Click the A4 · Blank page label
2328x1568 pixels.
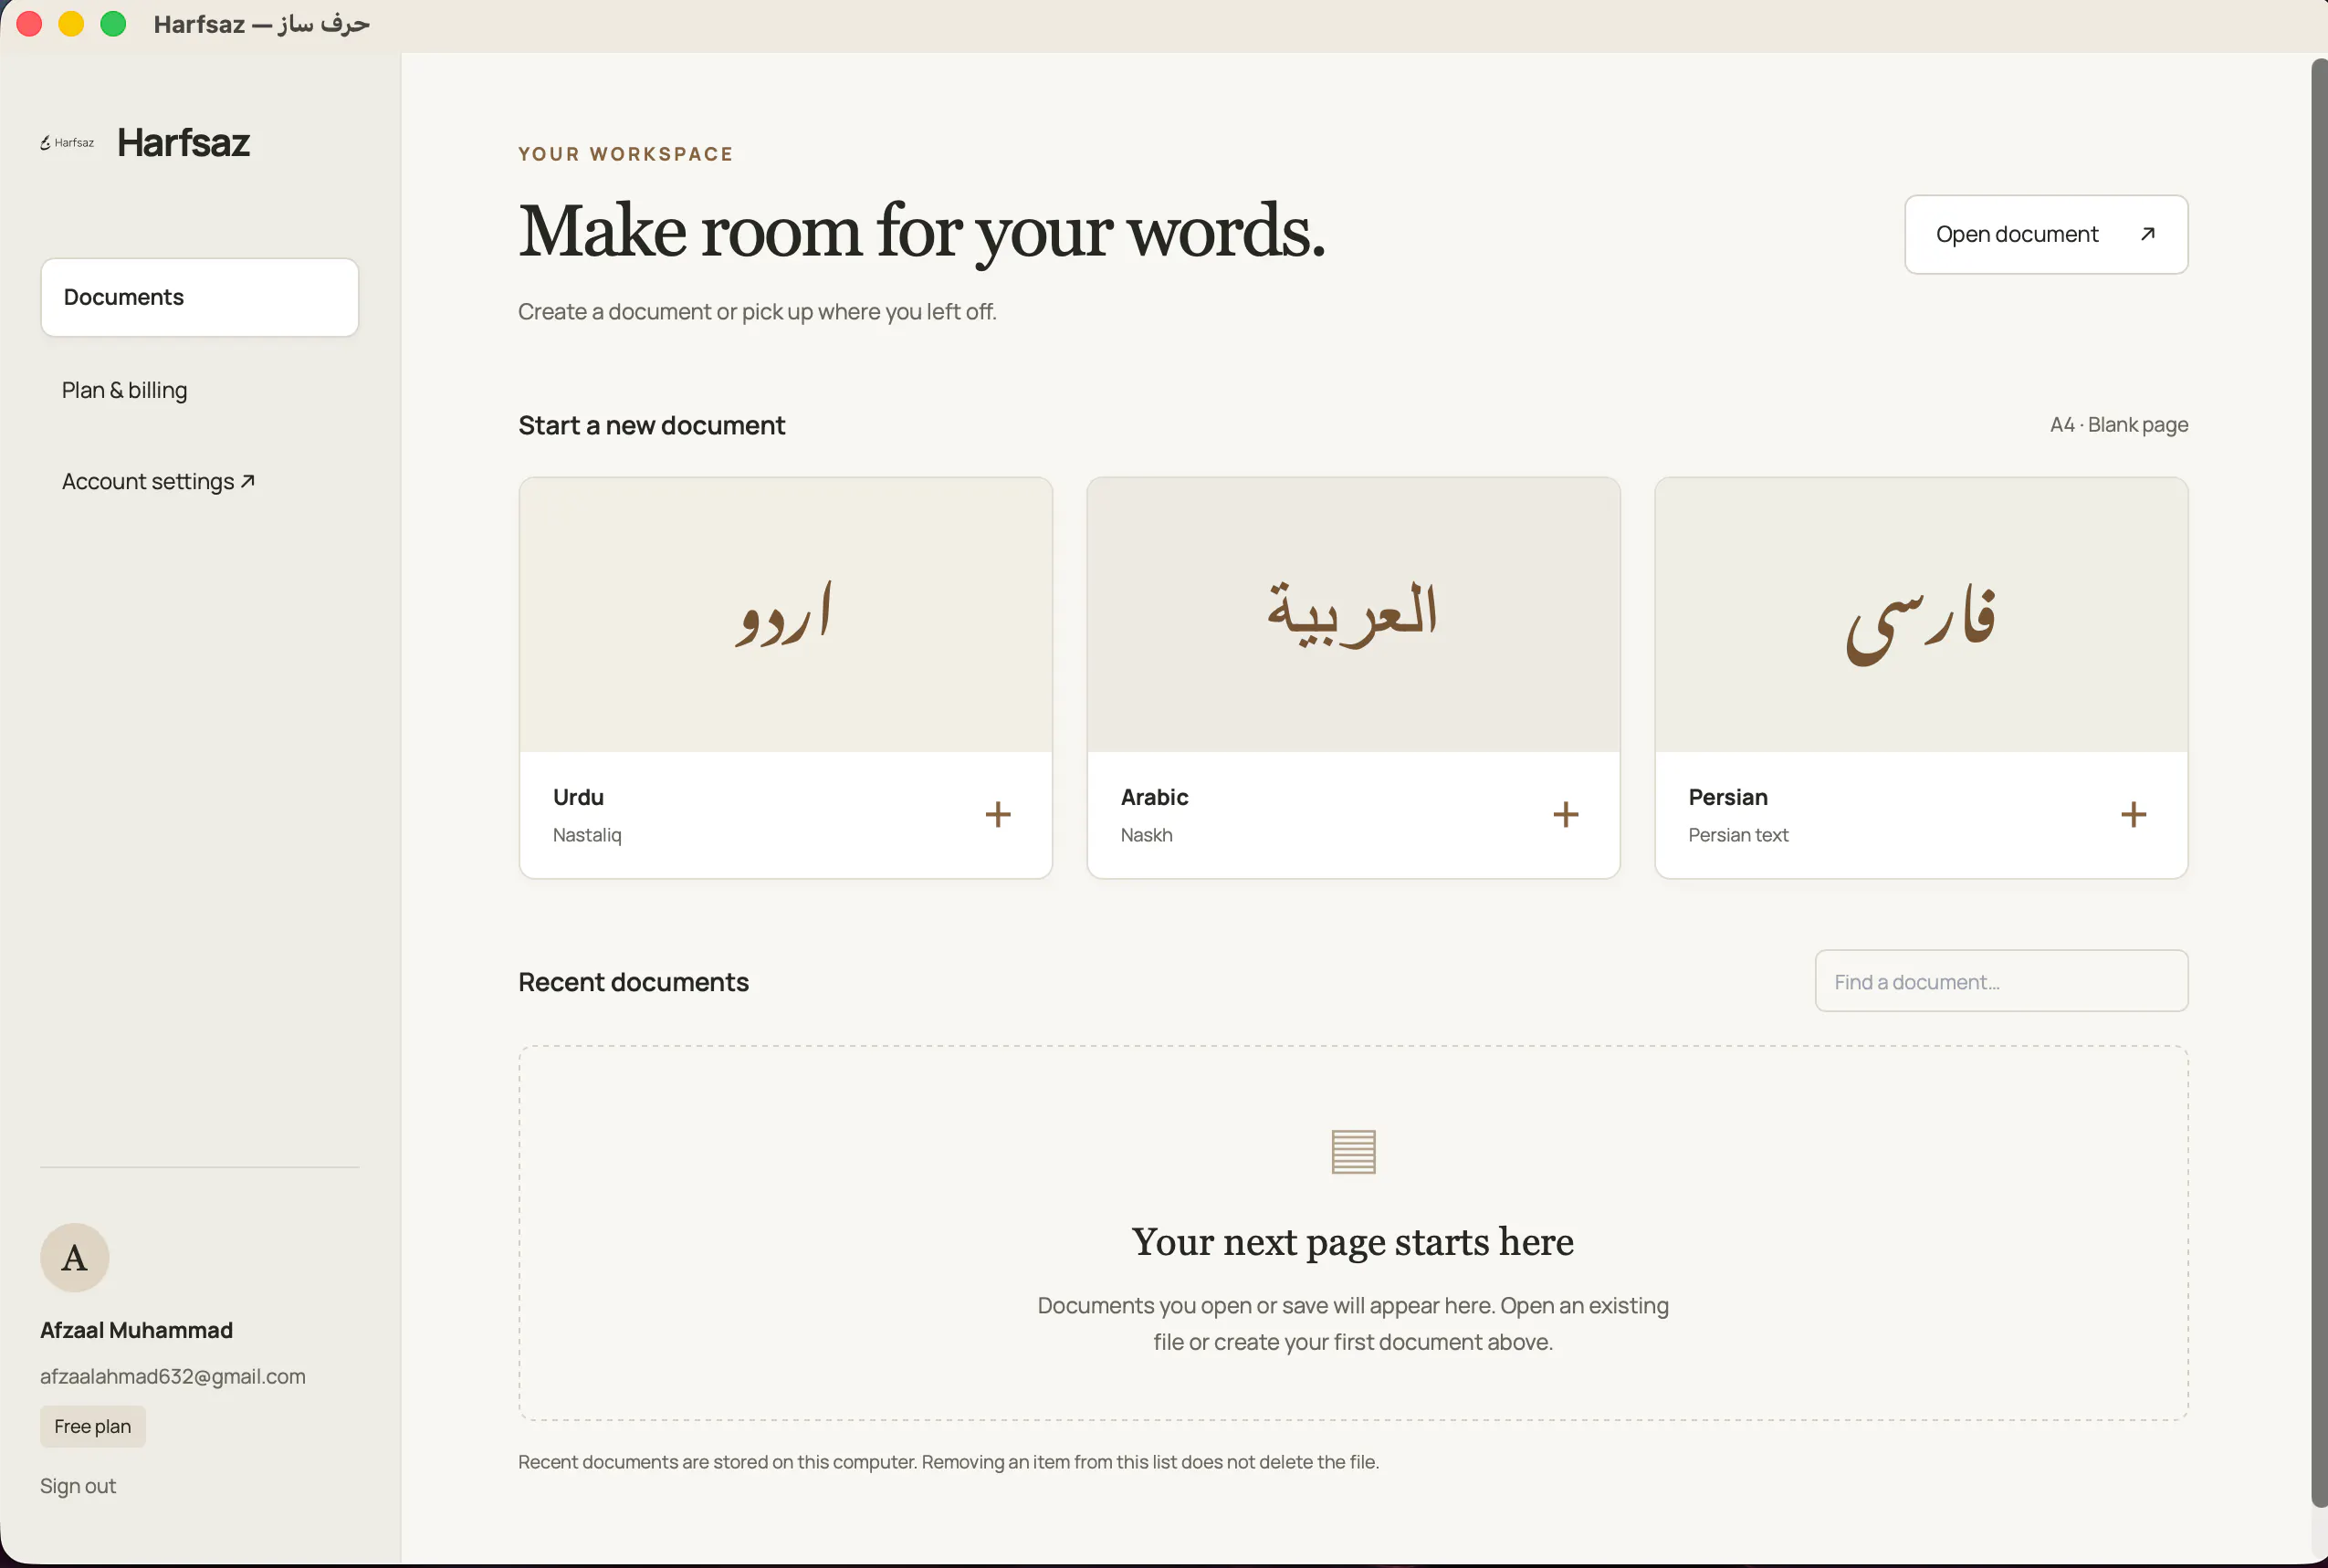pos(2119,425)
